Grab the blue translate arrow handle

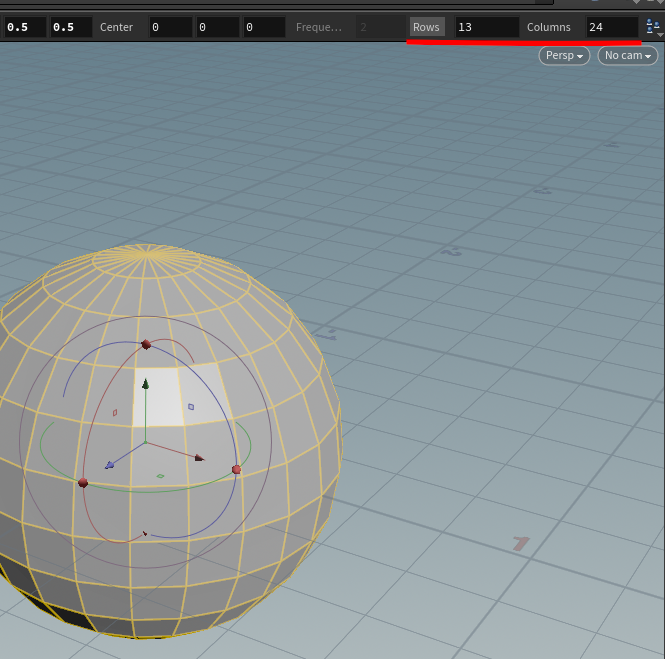click(109, 465)
